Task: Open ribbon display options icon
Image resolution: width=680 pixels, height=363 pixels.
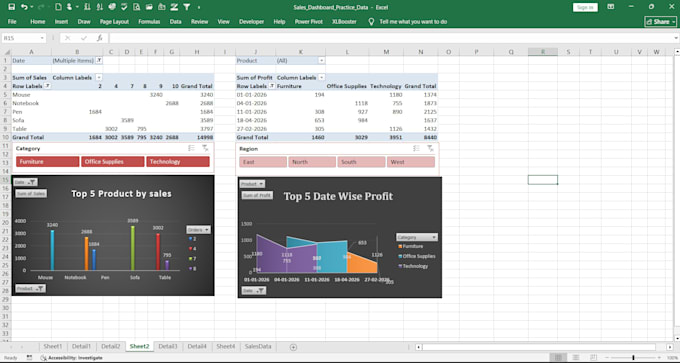Action: pos(611,7)
